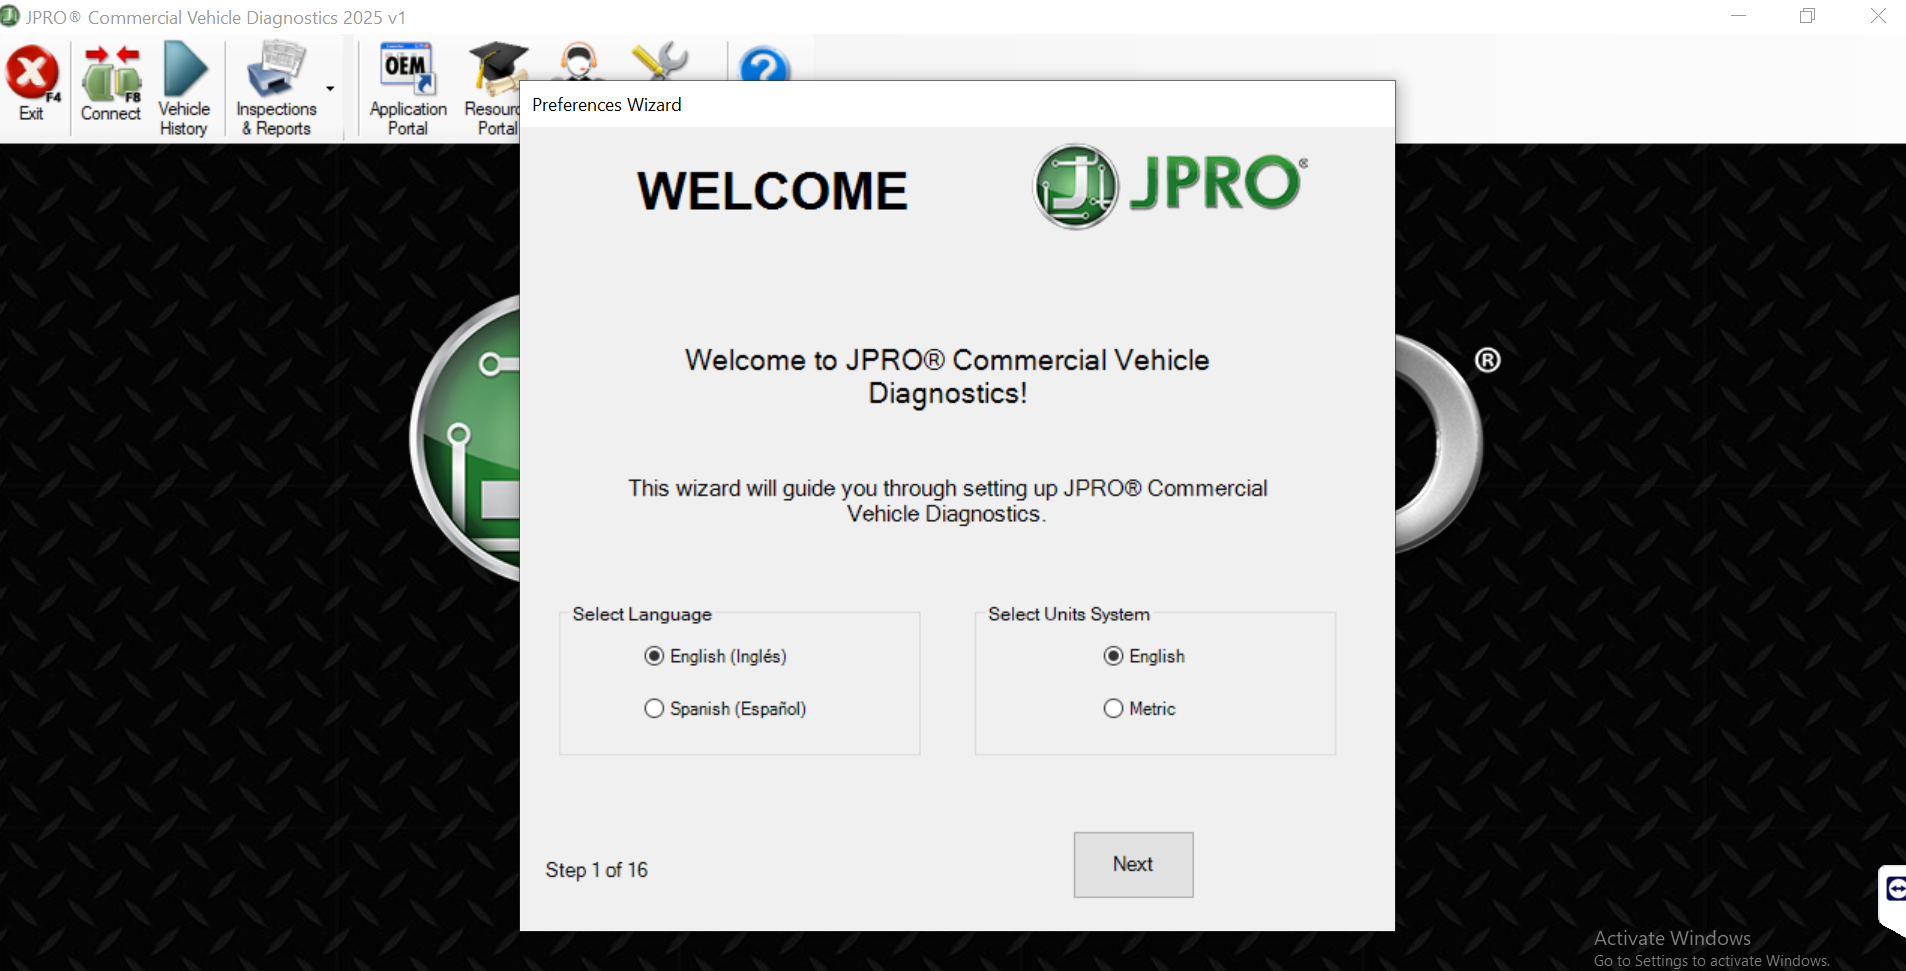Screen dimensions: 1906x971
Task: Click the TeamViewer side panel tab icon
Action: [1893, 889]
